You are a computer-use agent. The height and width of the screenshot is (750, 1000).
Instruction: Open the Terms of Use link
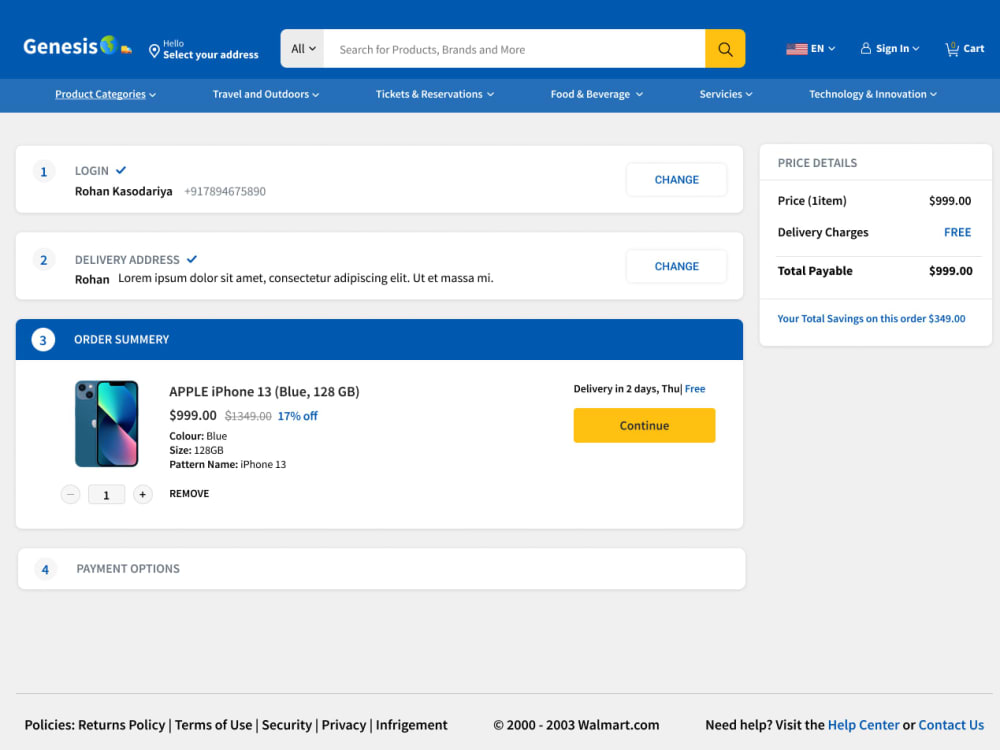click(x=213, y=725)
